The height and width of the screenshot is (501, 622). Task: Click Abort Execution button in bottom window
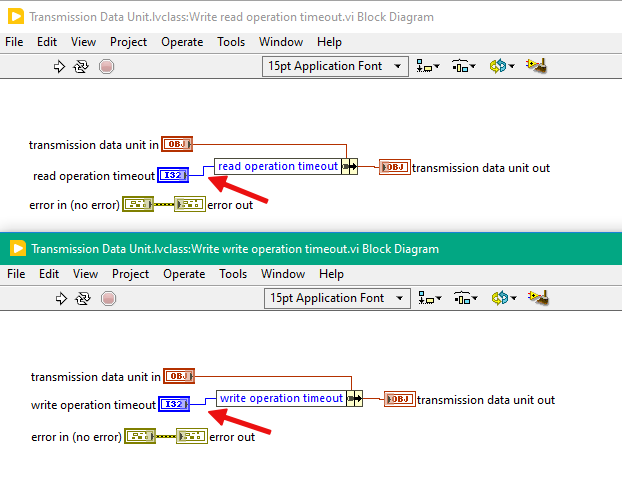108,298
